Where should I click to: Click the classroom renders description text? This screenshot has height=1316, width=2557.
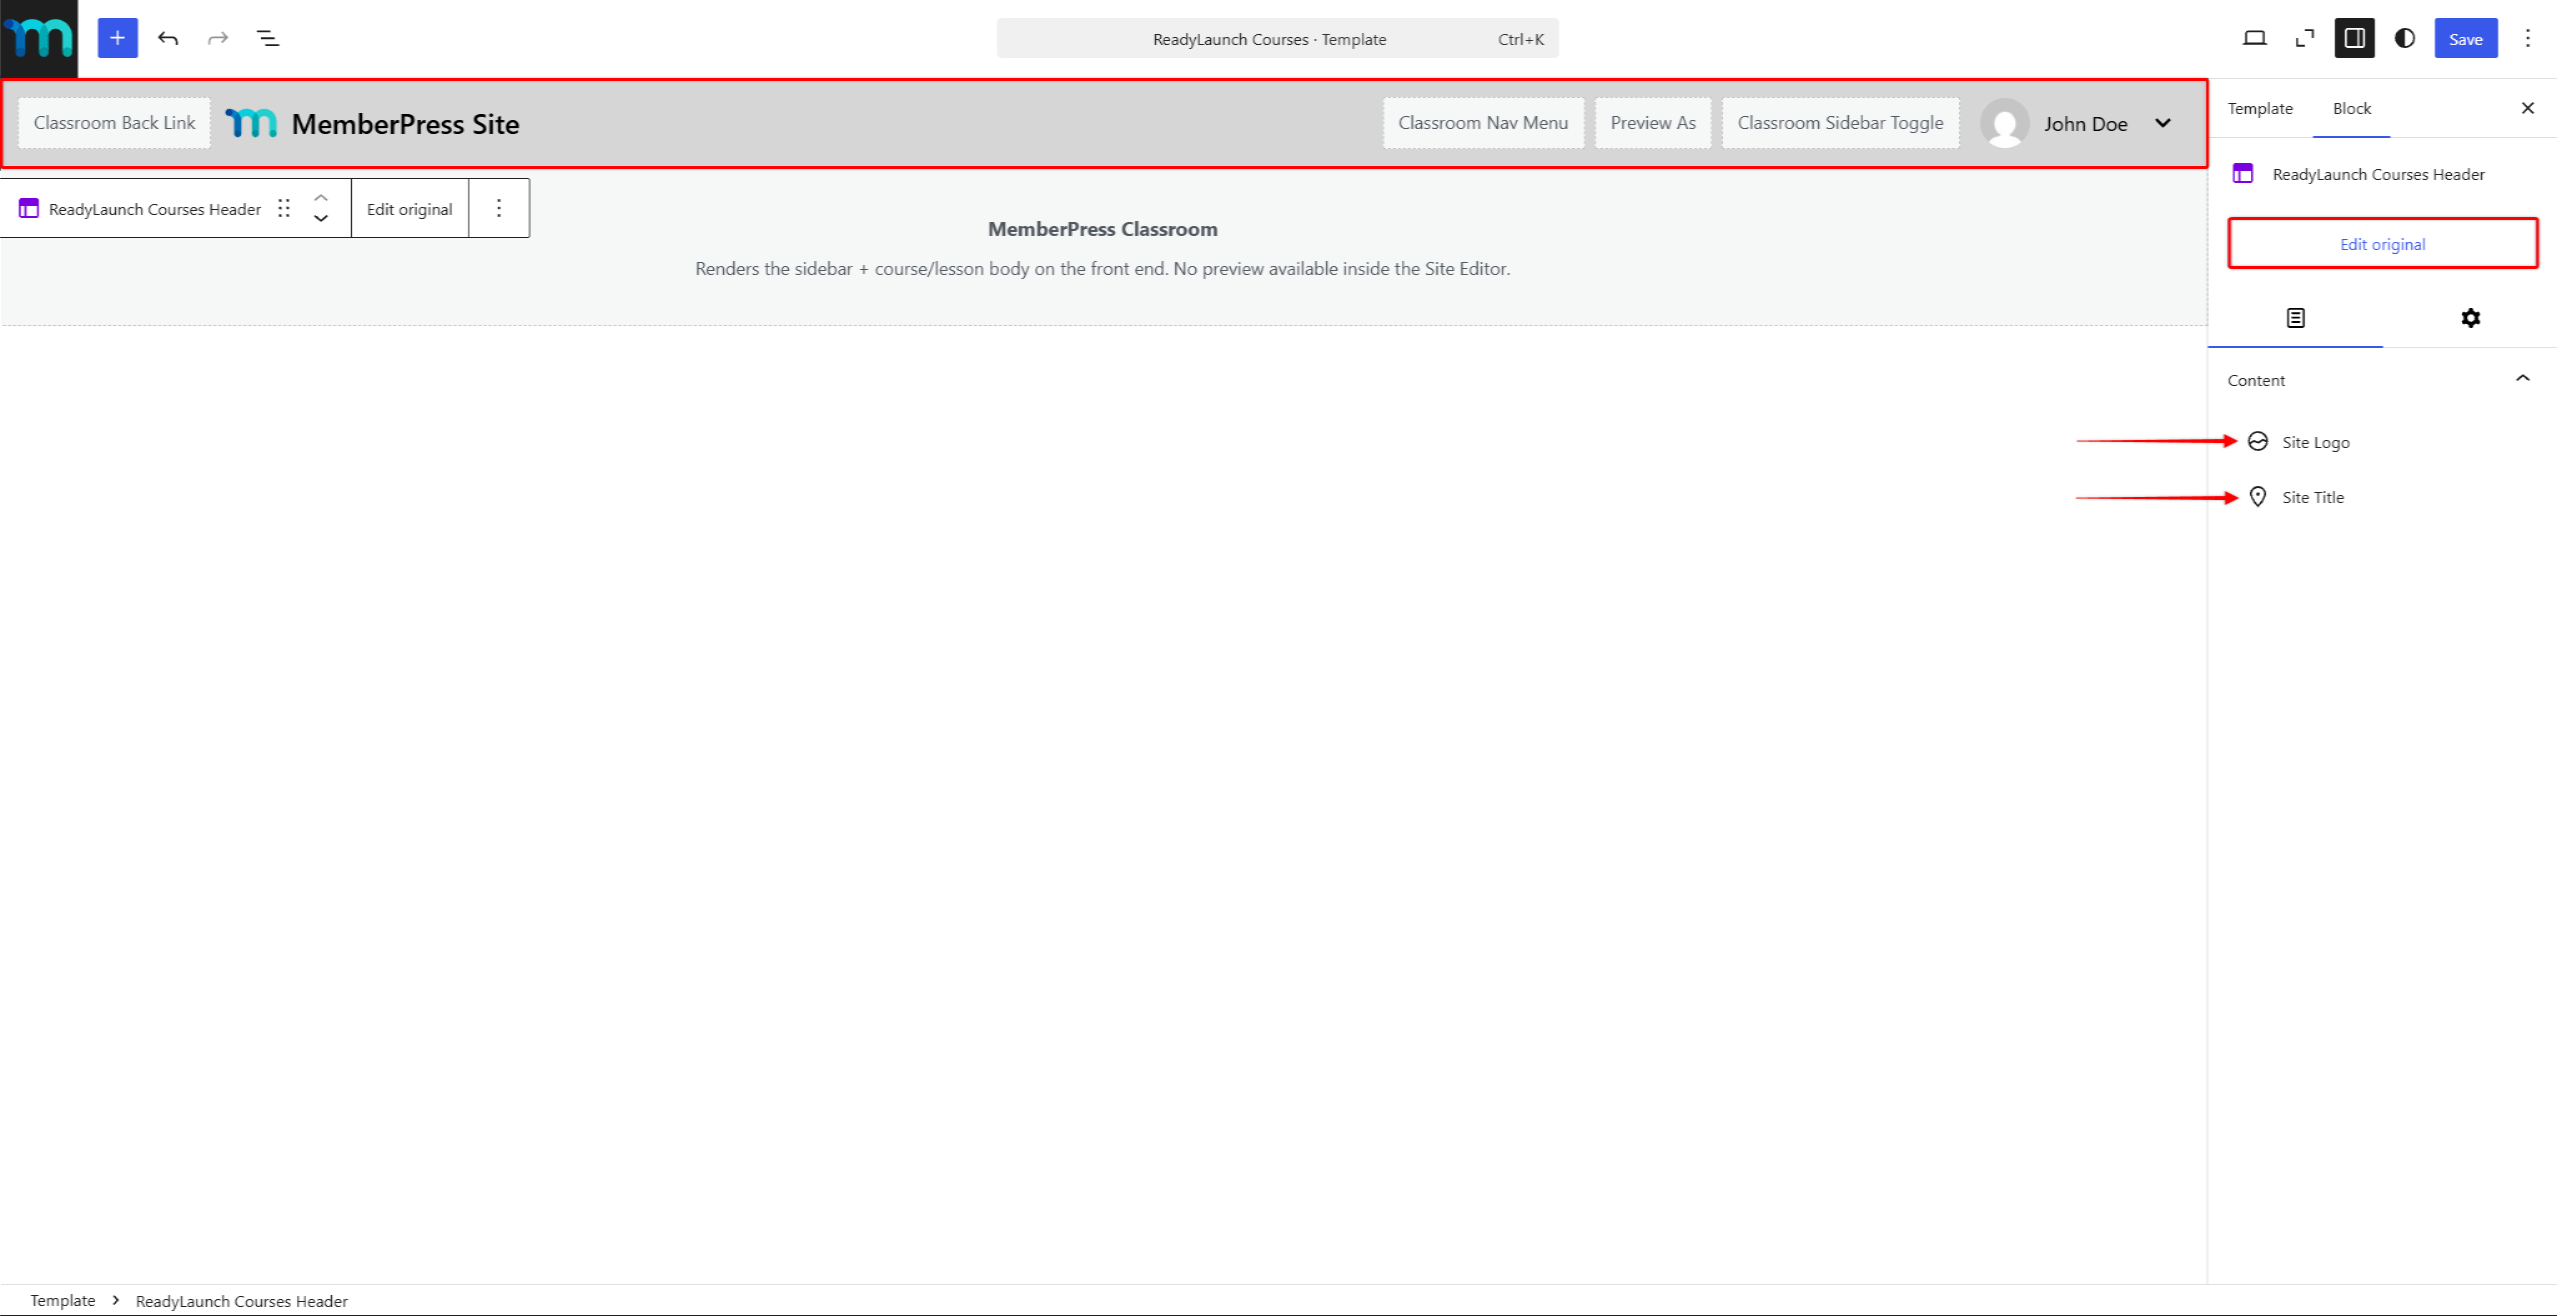(1102, 268)
